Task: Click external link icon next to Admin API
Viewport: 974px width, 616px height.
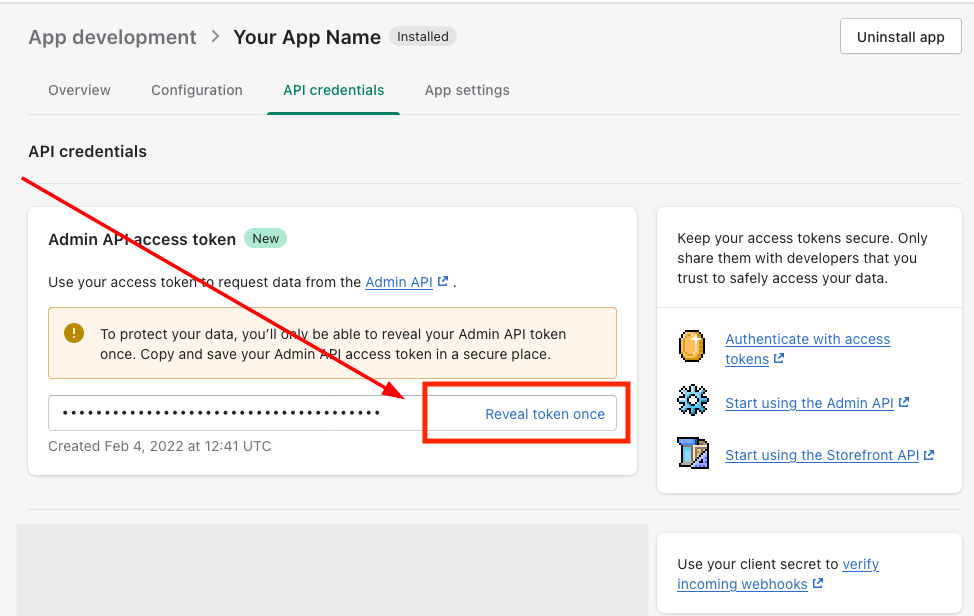Action: pyautogui.click(x=443, y=282)
